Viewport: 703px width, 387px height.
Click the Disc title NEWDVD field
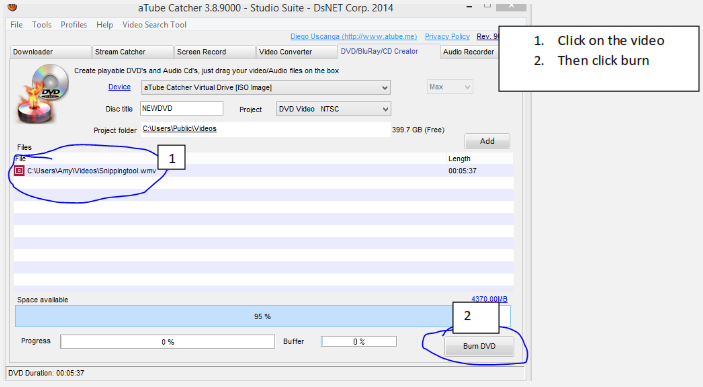tap(182, 109)
